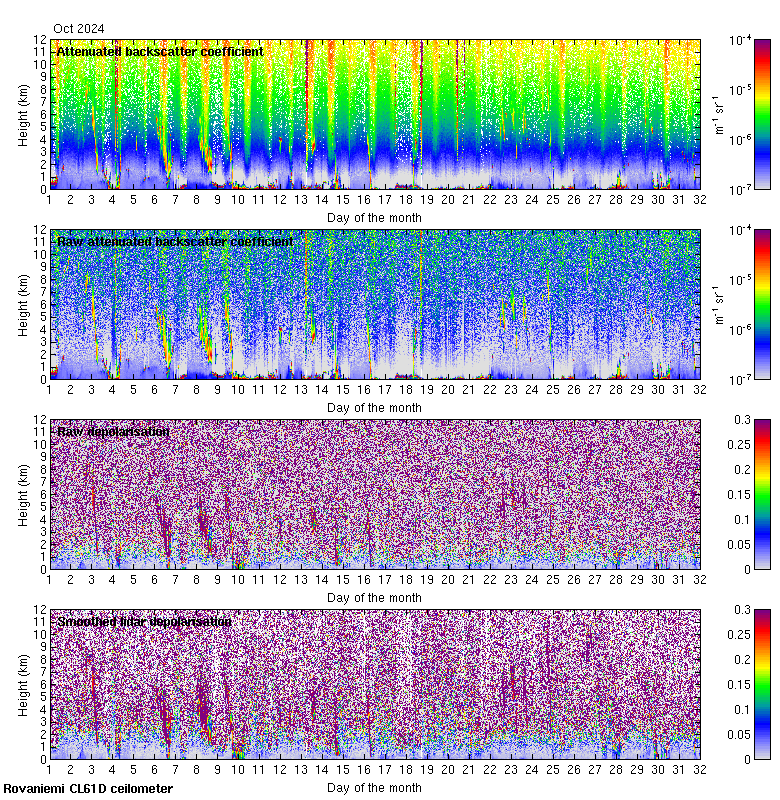Click "Day of the month" under top panel
Viewport: 780px width, 800px height.
tap(374, 217)
